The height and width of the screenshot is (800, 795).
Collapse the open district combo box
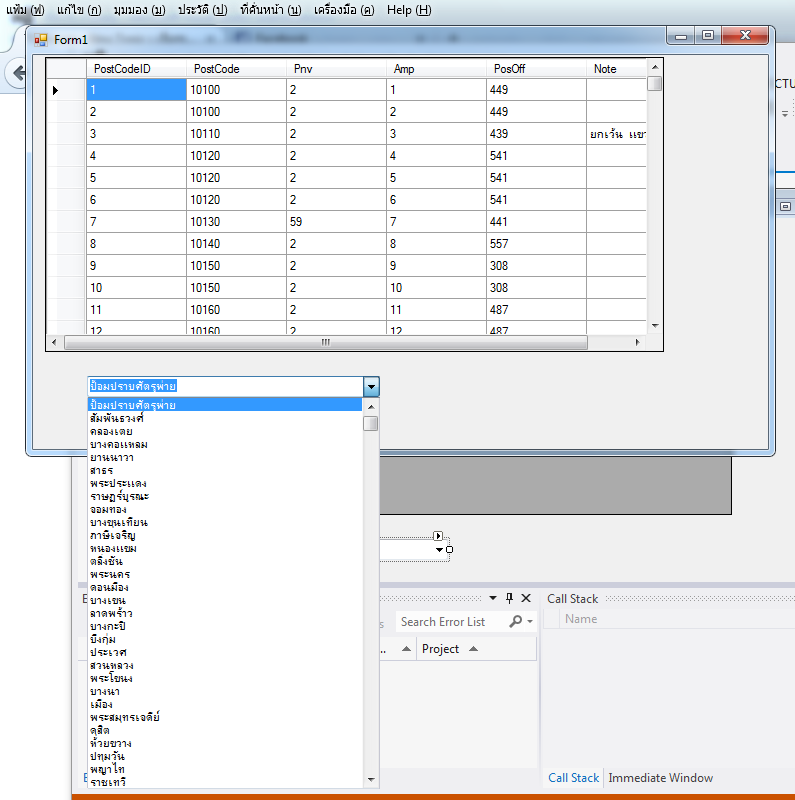[371, 386]
